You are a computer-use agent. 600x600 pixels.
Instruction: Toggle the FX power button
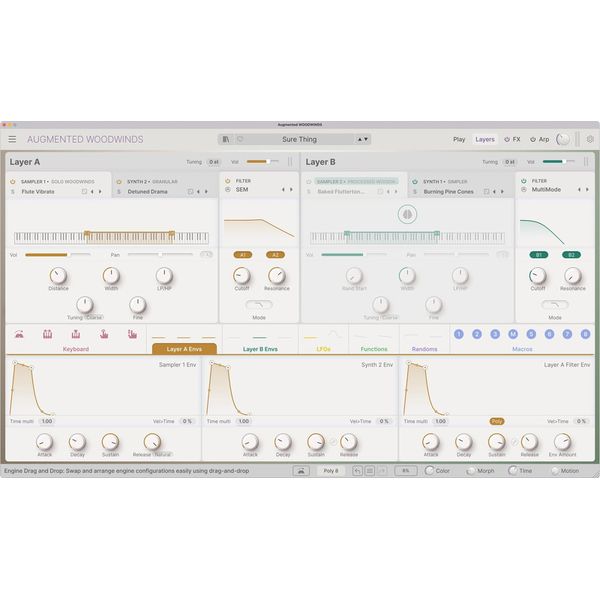point(507,139)
